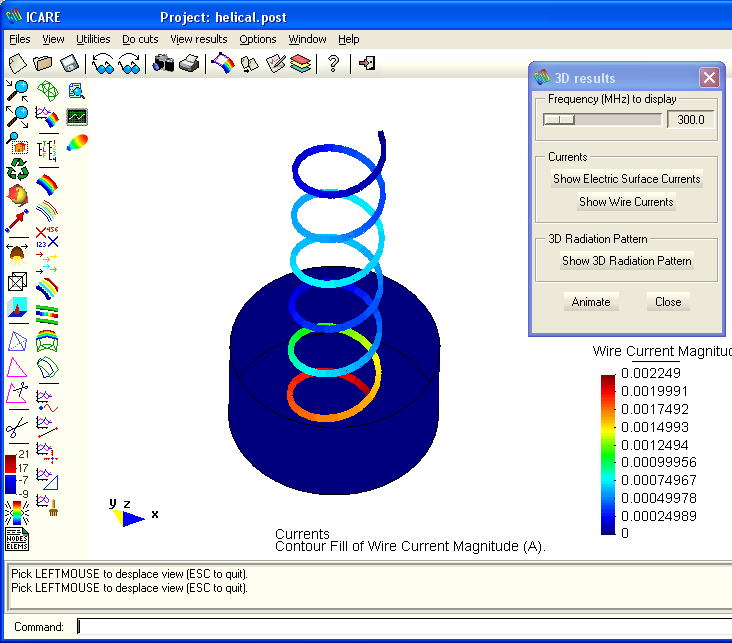This screenshot has height=643, width=732.
Task: Click the rainbow contour fill icon
Action: click(x=47, y=184)
